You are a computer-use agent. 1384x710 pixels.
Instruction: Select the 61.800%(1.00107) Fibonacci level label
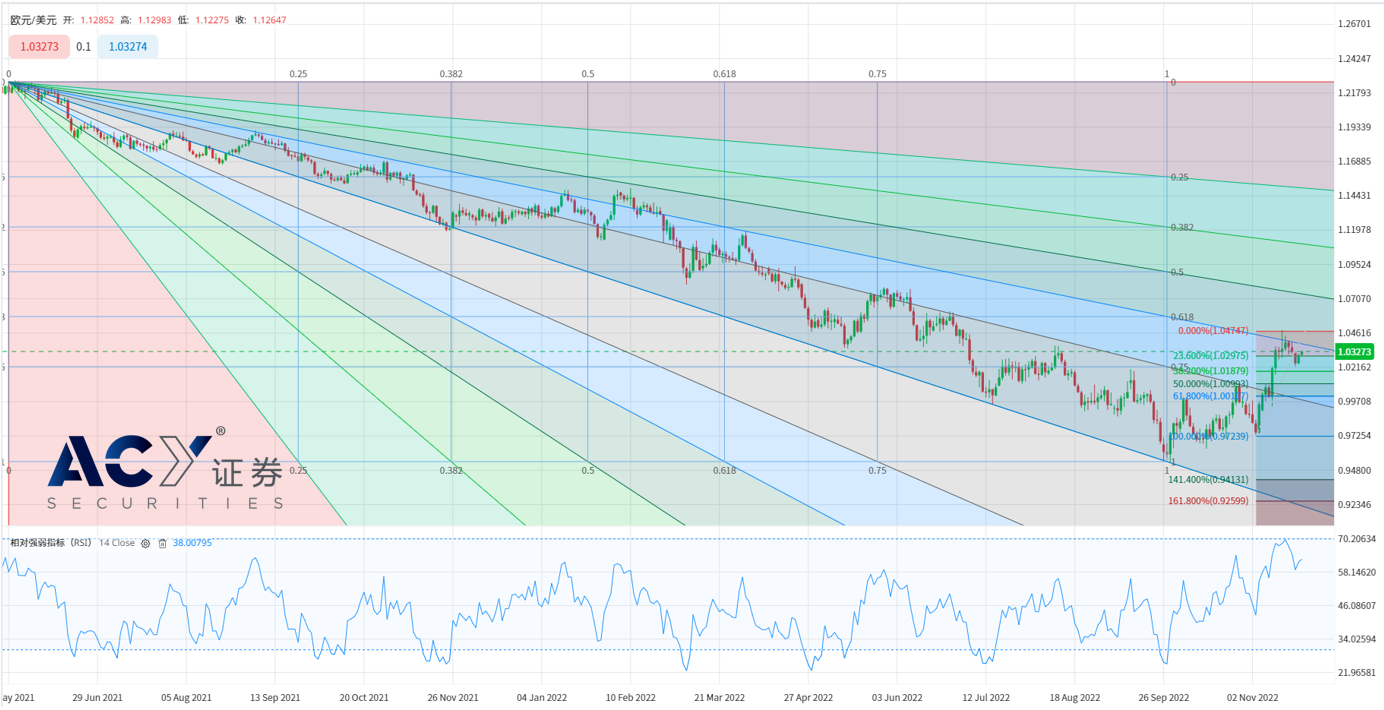tap(1211, 396)
